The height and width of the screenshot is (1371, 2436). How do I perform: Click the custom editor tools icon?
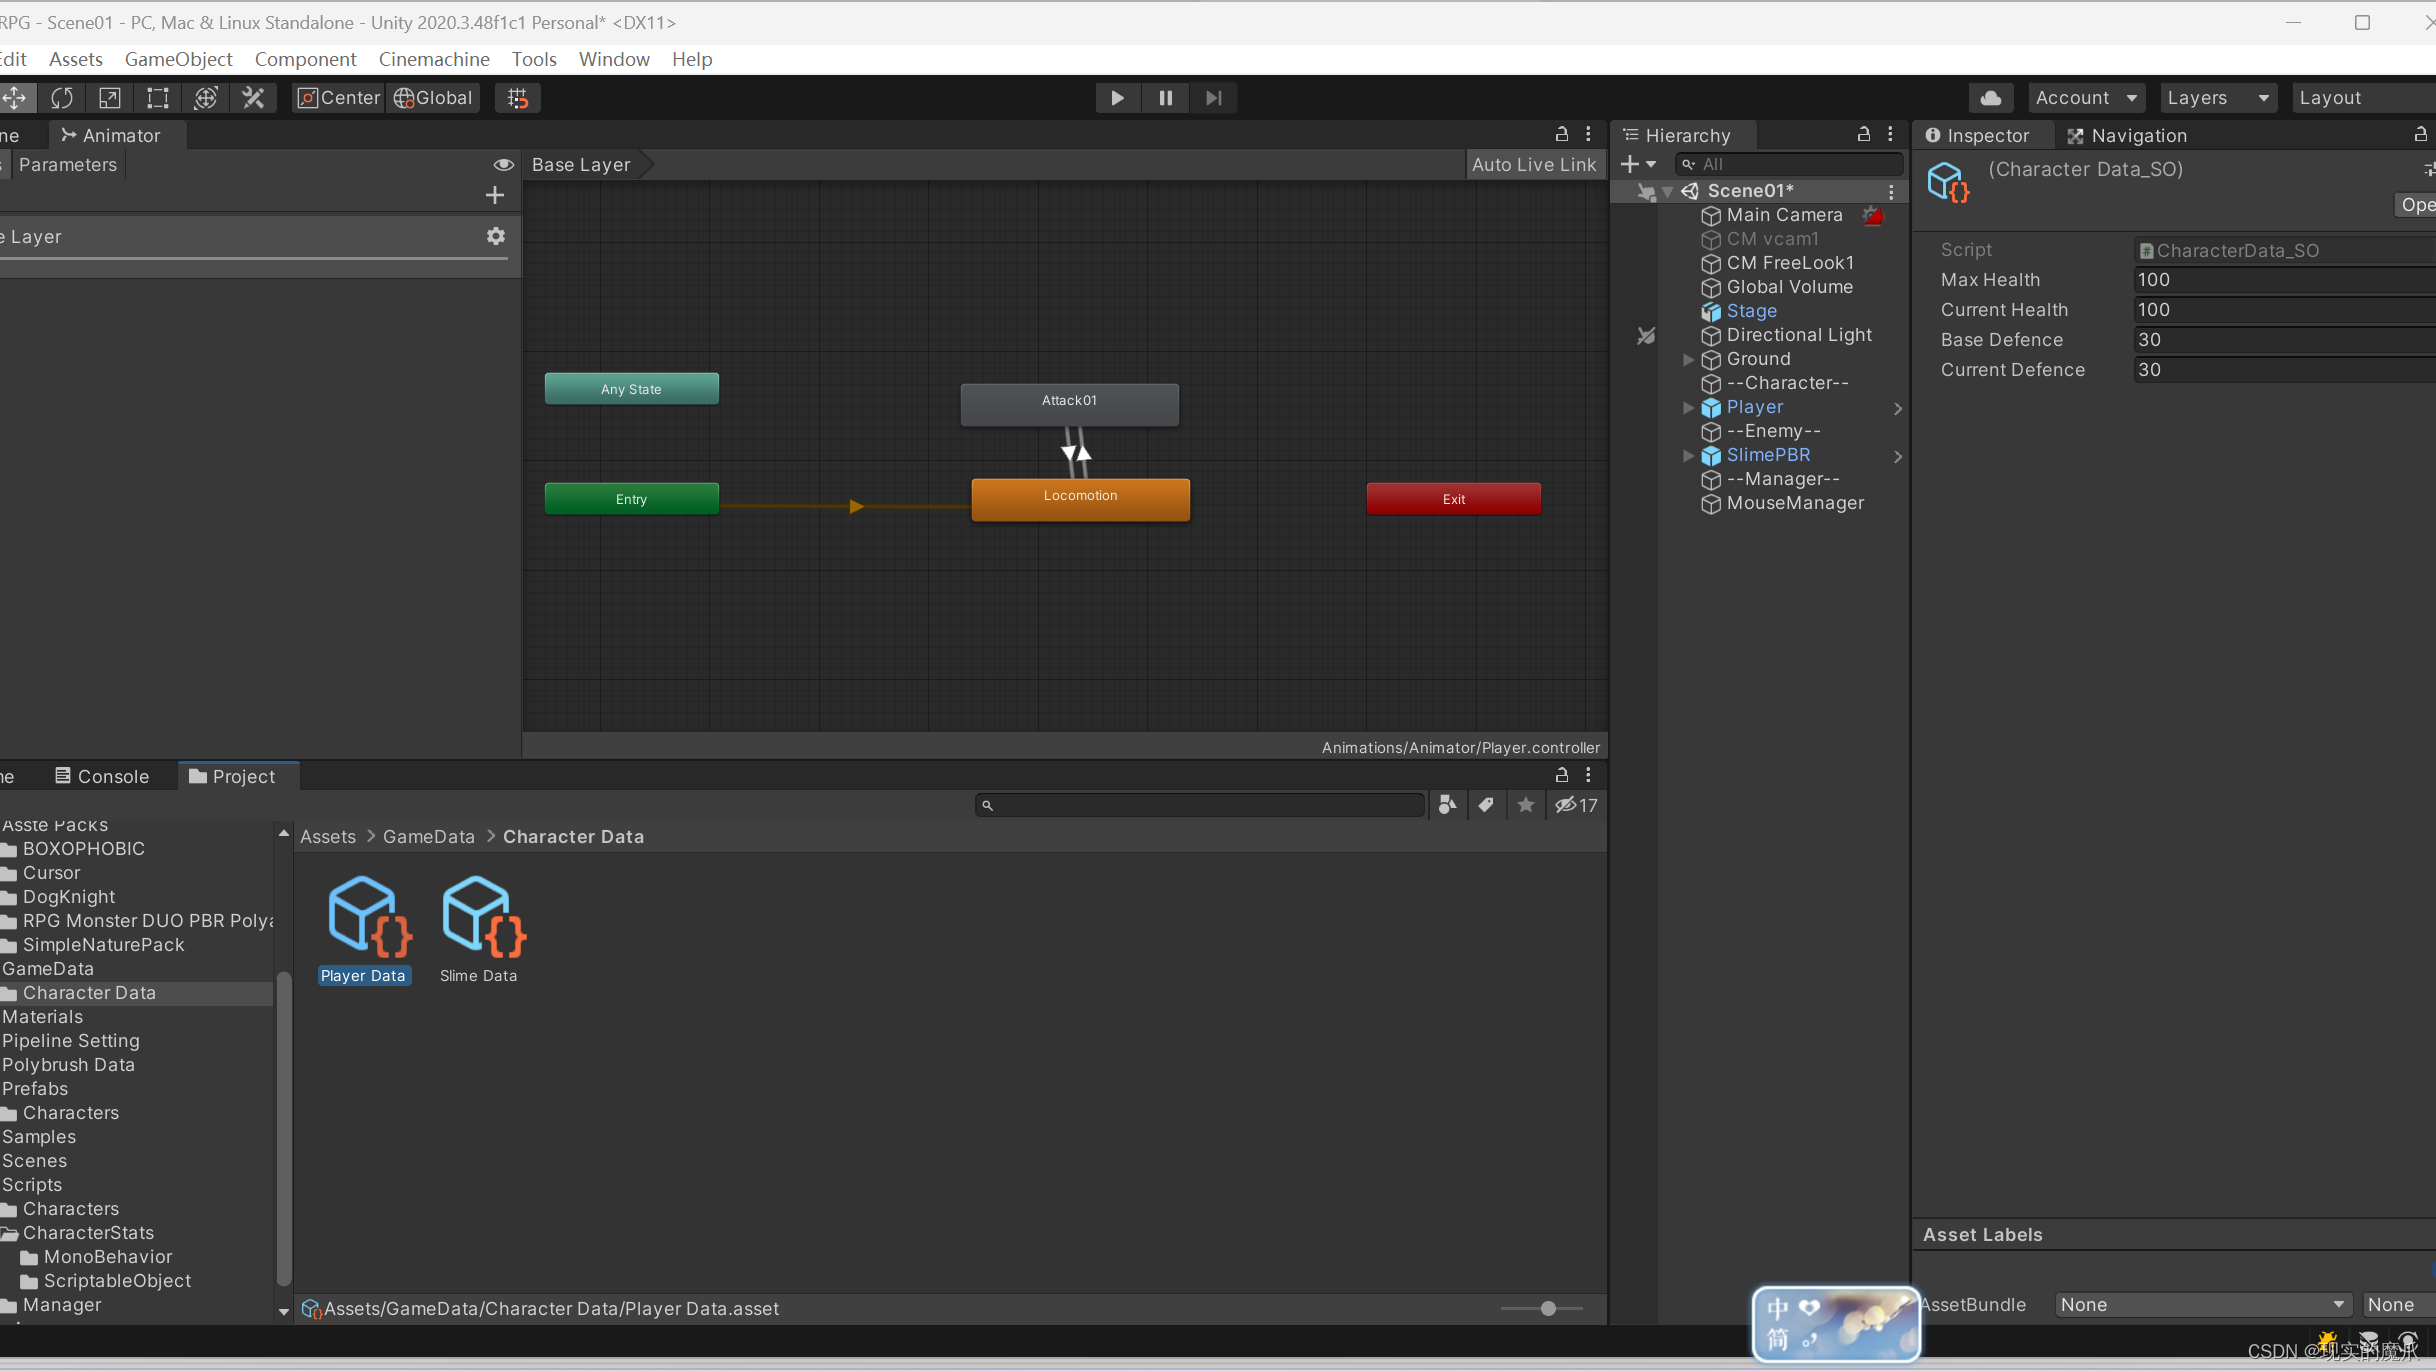pyautogui.click(x=254, y=98)
